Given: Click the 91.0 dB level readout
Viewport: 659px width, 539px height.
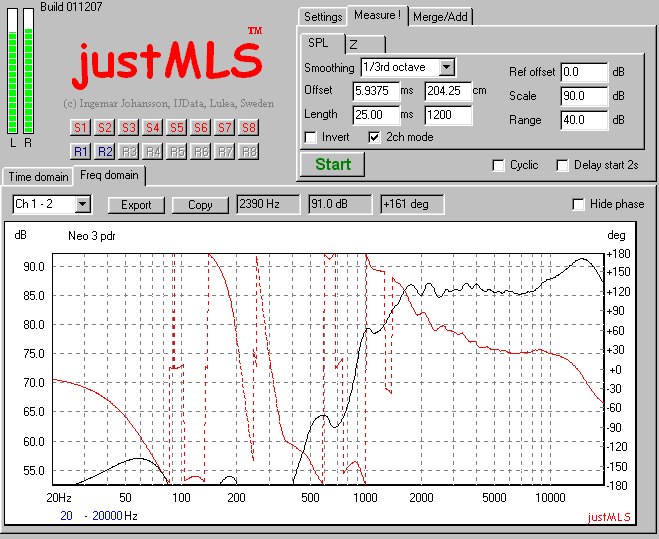Looking at the screenshot, I should point(340,204).
